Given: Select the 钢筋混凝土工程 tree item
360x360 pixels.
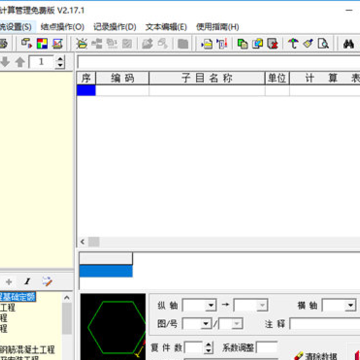Looking at the screenshot, I should tap(27, 350).
